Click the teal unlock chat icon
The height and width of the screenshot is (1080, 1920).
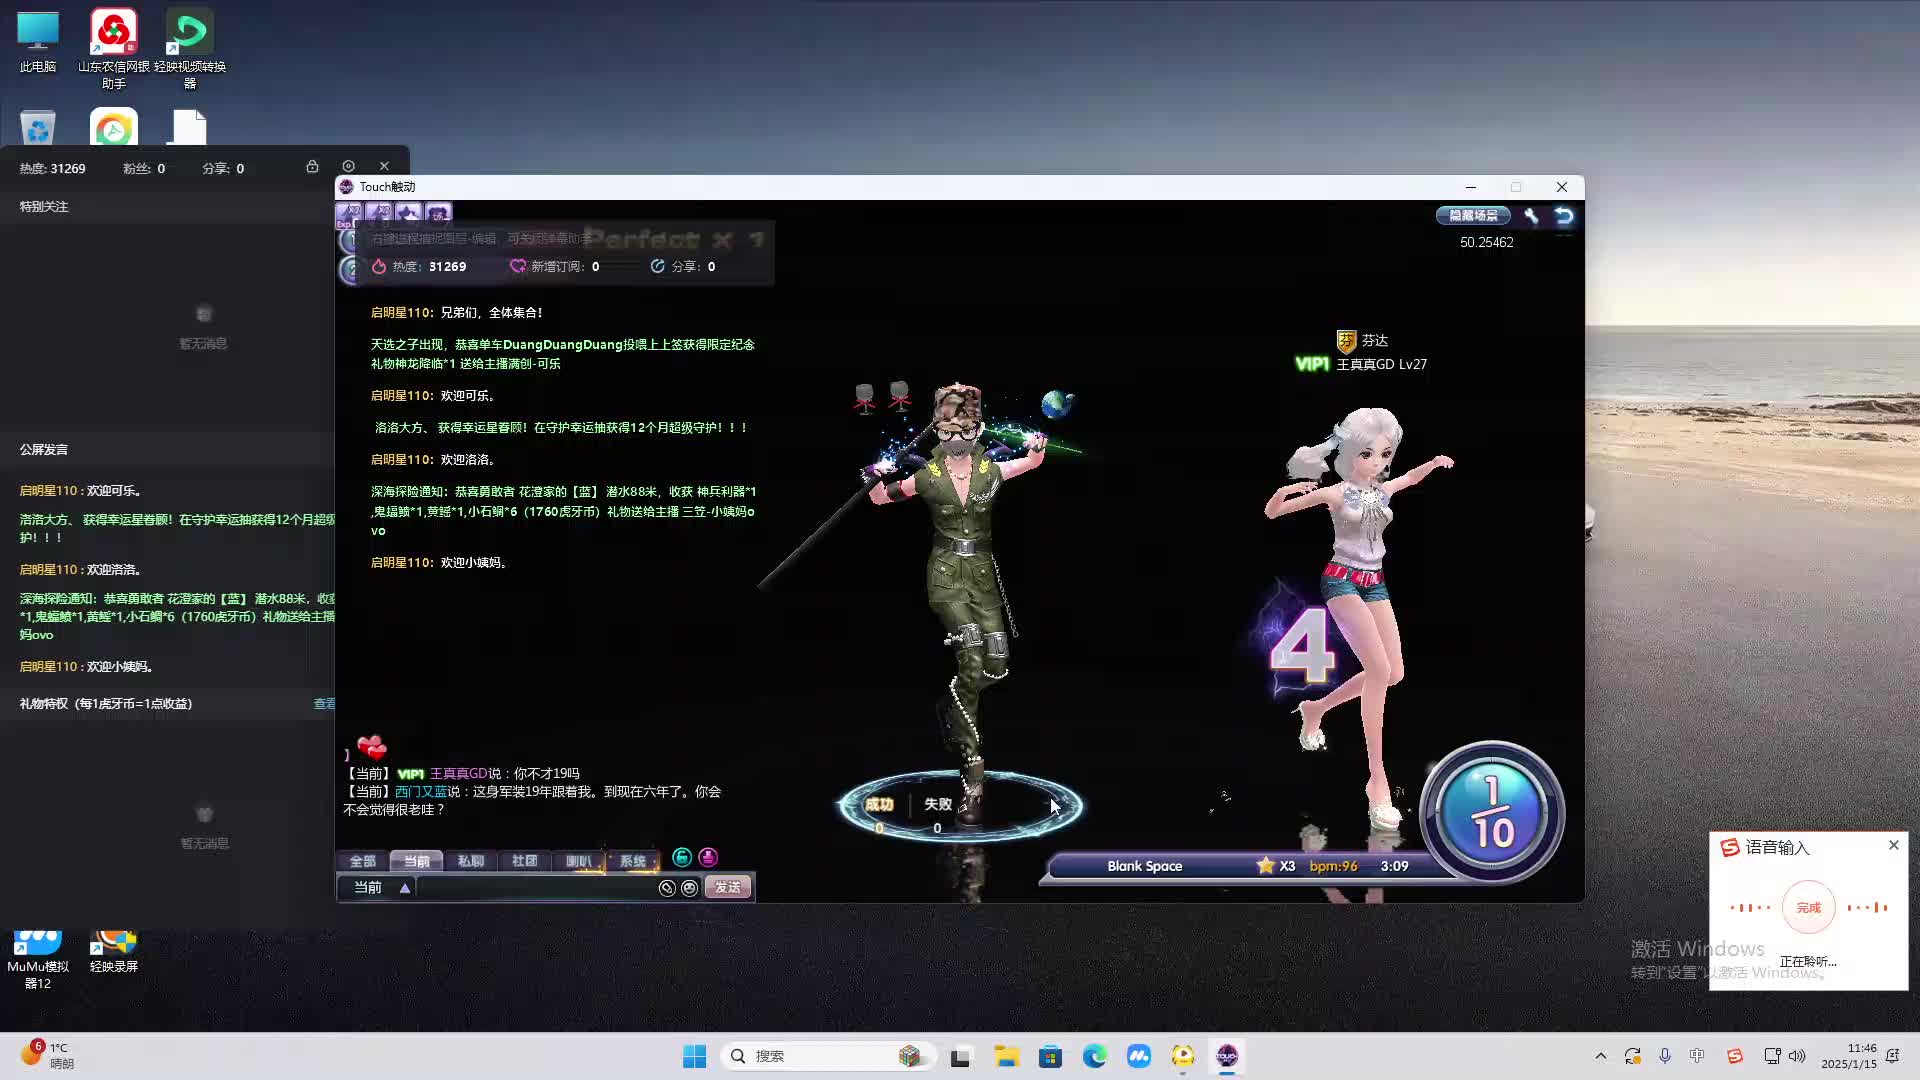pyautogui.click(x=682, y=857)
